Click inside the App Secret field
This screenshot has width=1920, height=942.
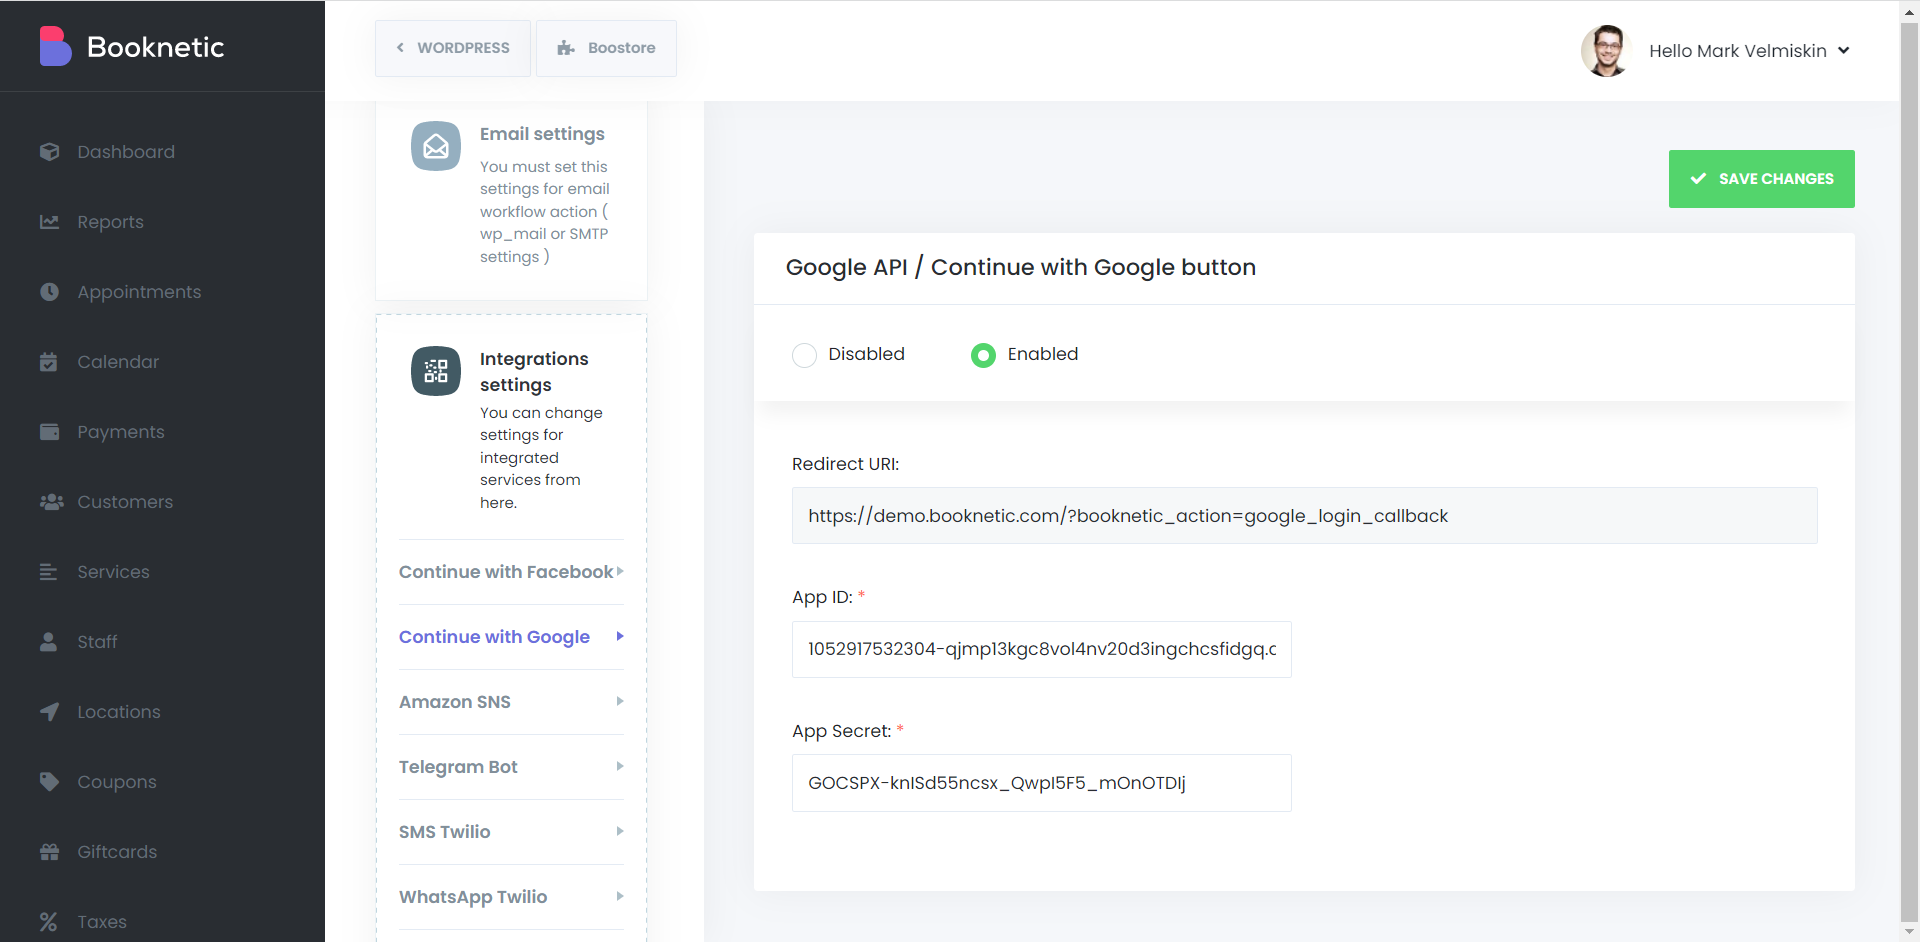click(x=1041, y=783)
